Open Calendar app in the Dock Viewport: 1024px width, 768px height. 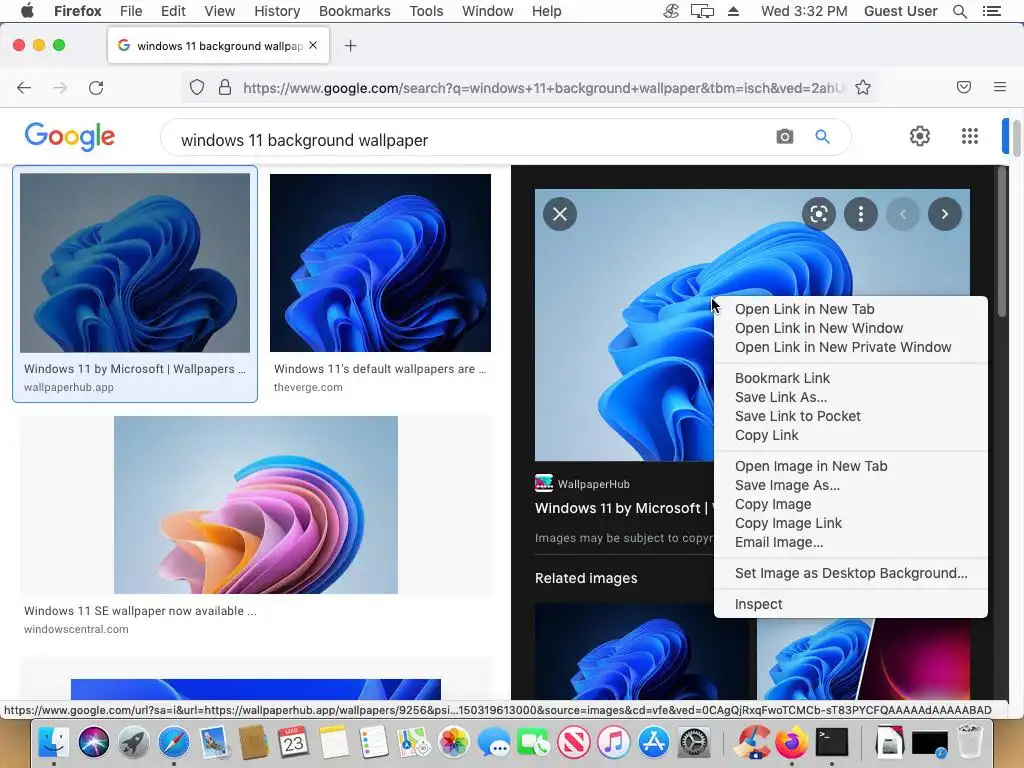tap(293, 743)
